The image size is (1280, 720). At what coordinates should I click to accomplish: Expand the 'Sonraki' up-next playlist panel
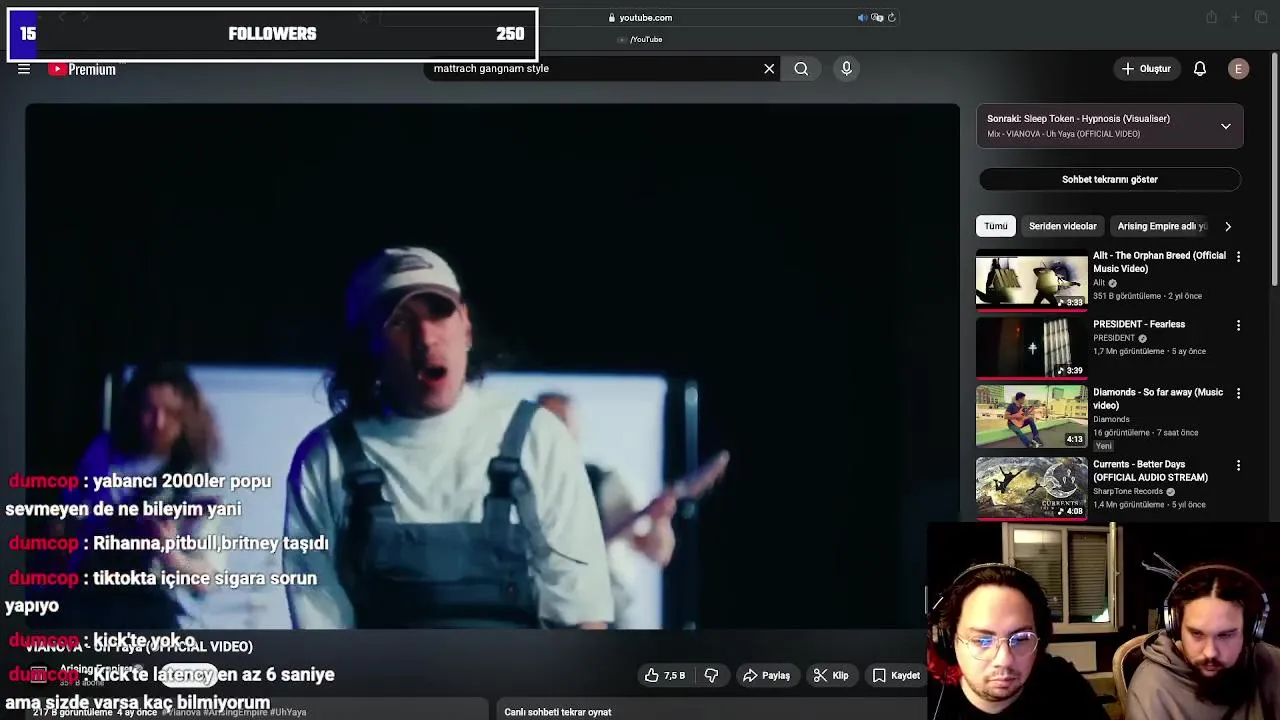click(x=1225, y=126)
